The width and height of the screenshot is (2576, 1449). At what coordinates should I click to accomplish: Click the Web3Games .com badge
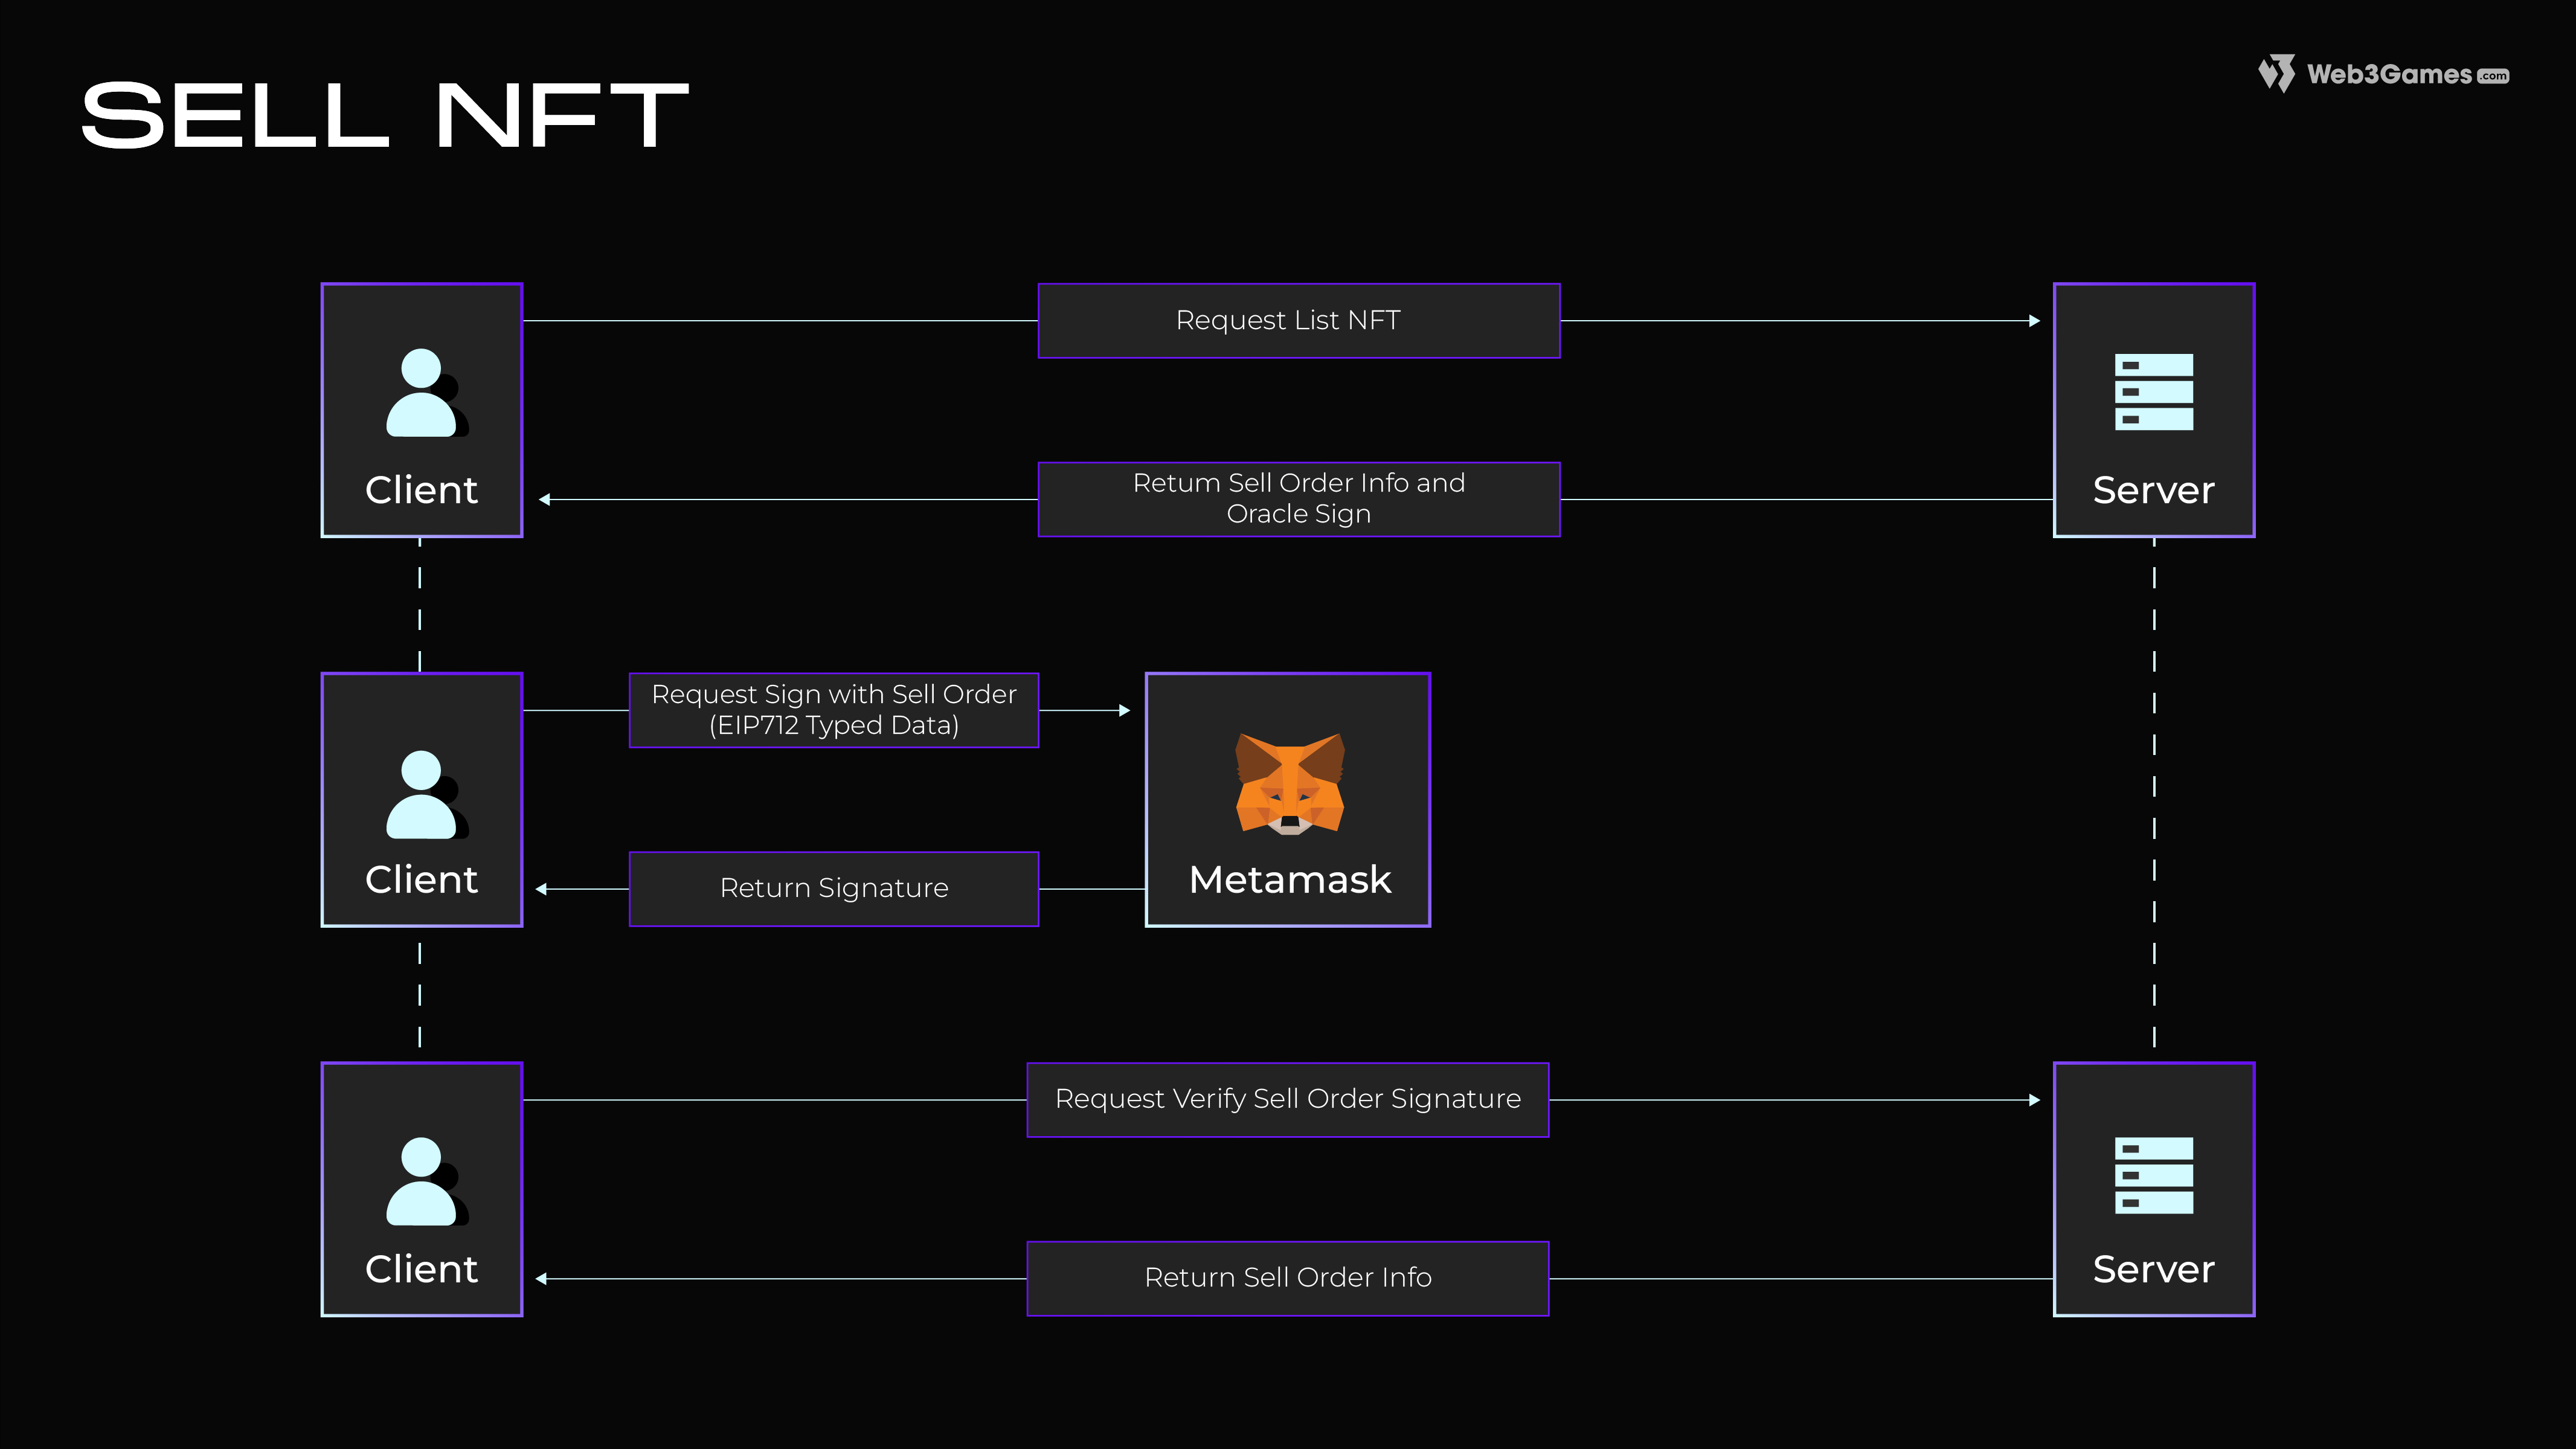coord(2493,76)
